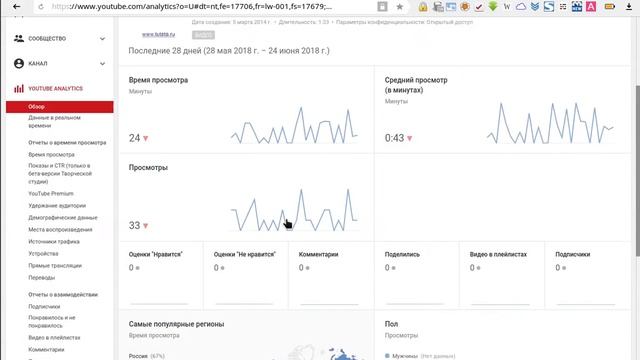Reload the page using the refresh icon
This screenshot has height=360, width=640.
point(41,7)
